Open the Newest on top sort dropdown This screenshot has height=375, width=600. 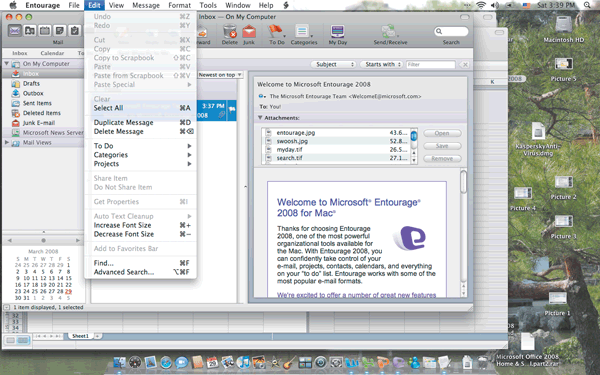pos(220,75)
